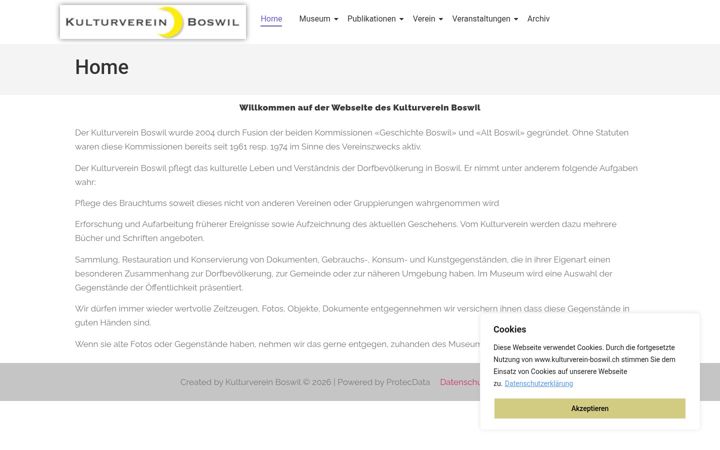
Task: Click the Kulturverein Boswil logo
Action: 153,22
